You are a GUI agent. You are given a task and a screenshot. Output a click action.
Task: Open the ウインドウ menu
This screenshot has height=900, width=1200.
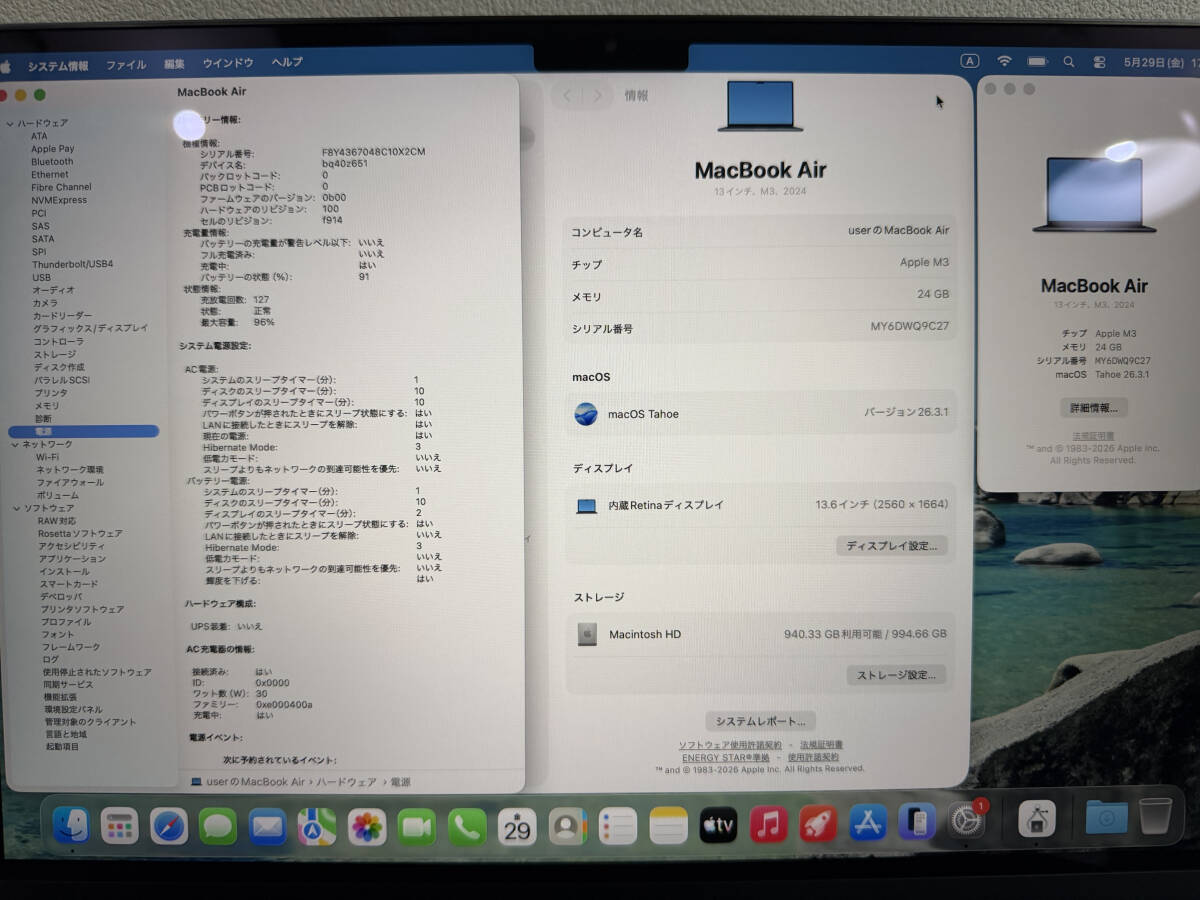tap(228, 63)
